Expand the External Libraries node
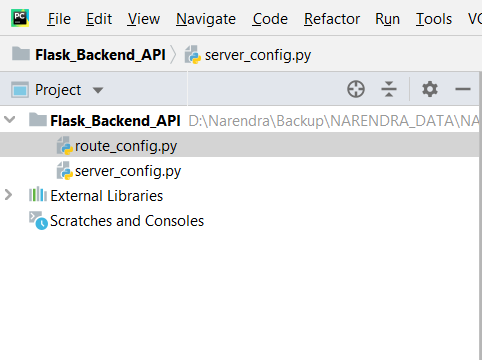This screenshot has height=360, width=482. pyautogui.click(x=9, y=195)
